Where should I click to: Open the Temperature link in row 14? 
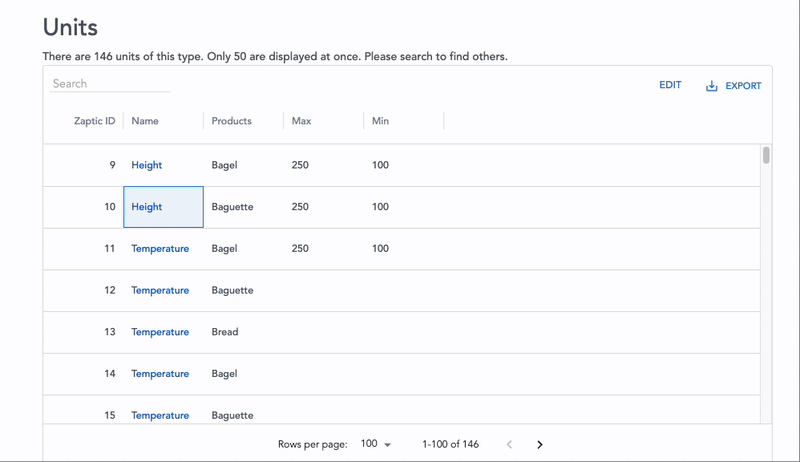pos(160,374)
